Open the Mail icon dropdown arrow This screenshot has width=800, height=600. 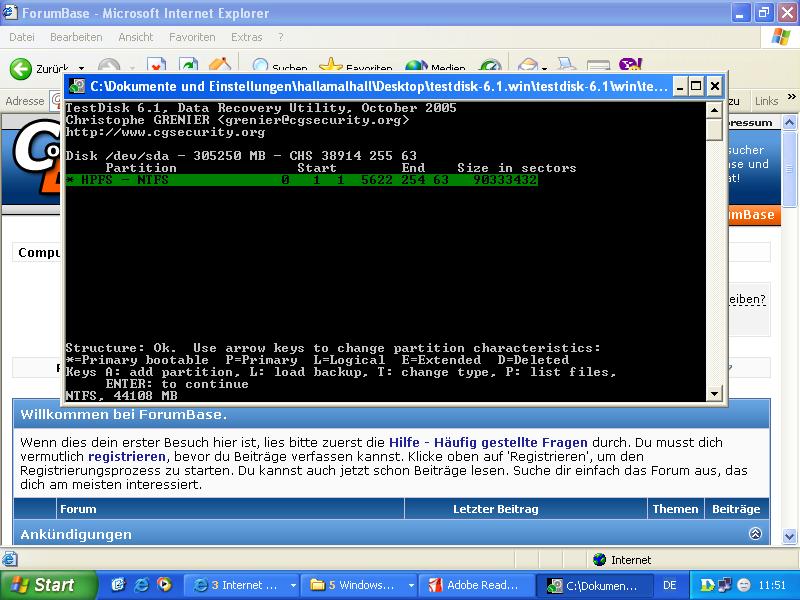544,68
